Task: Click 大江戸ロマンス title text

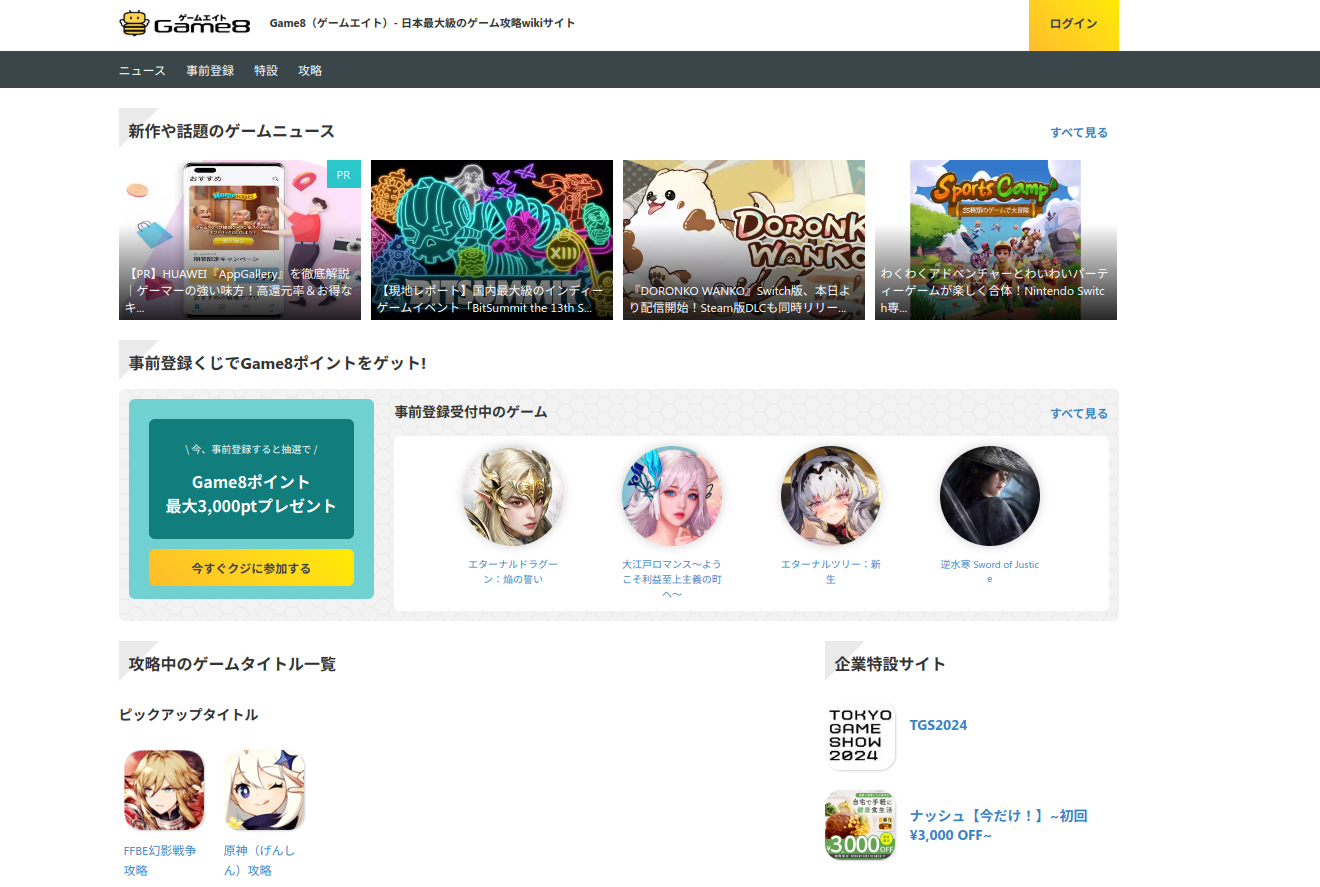Action: pyautogui.click(x=672, y=579)
